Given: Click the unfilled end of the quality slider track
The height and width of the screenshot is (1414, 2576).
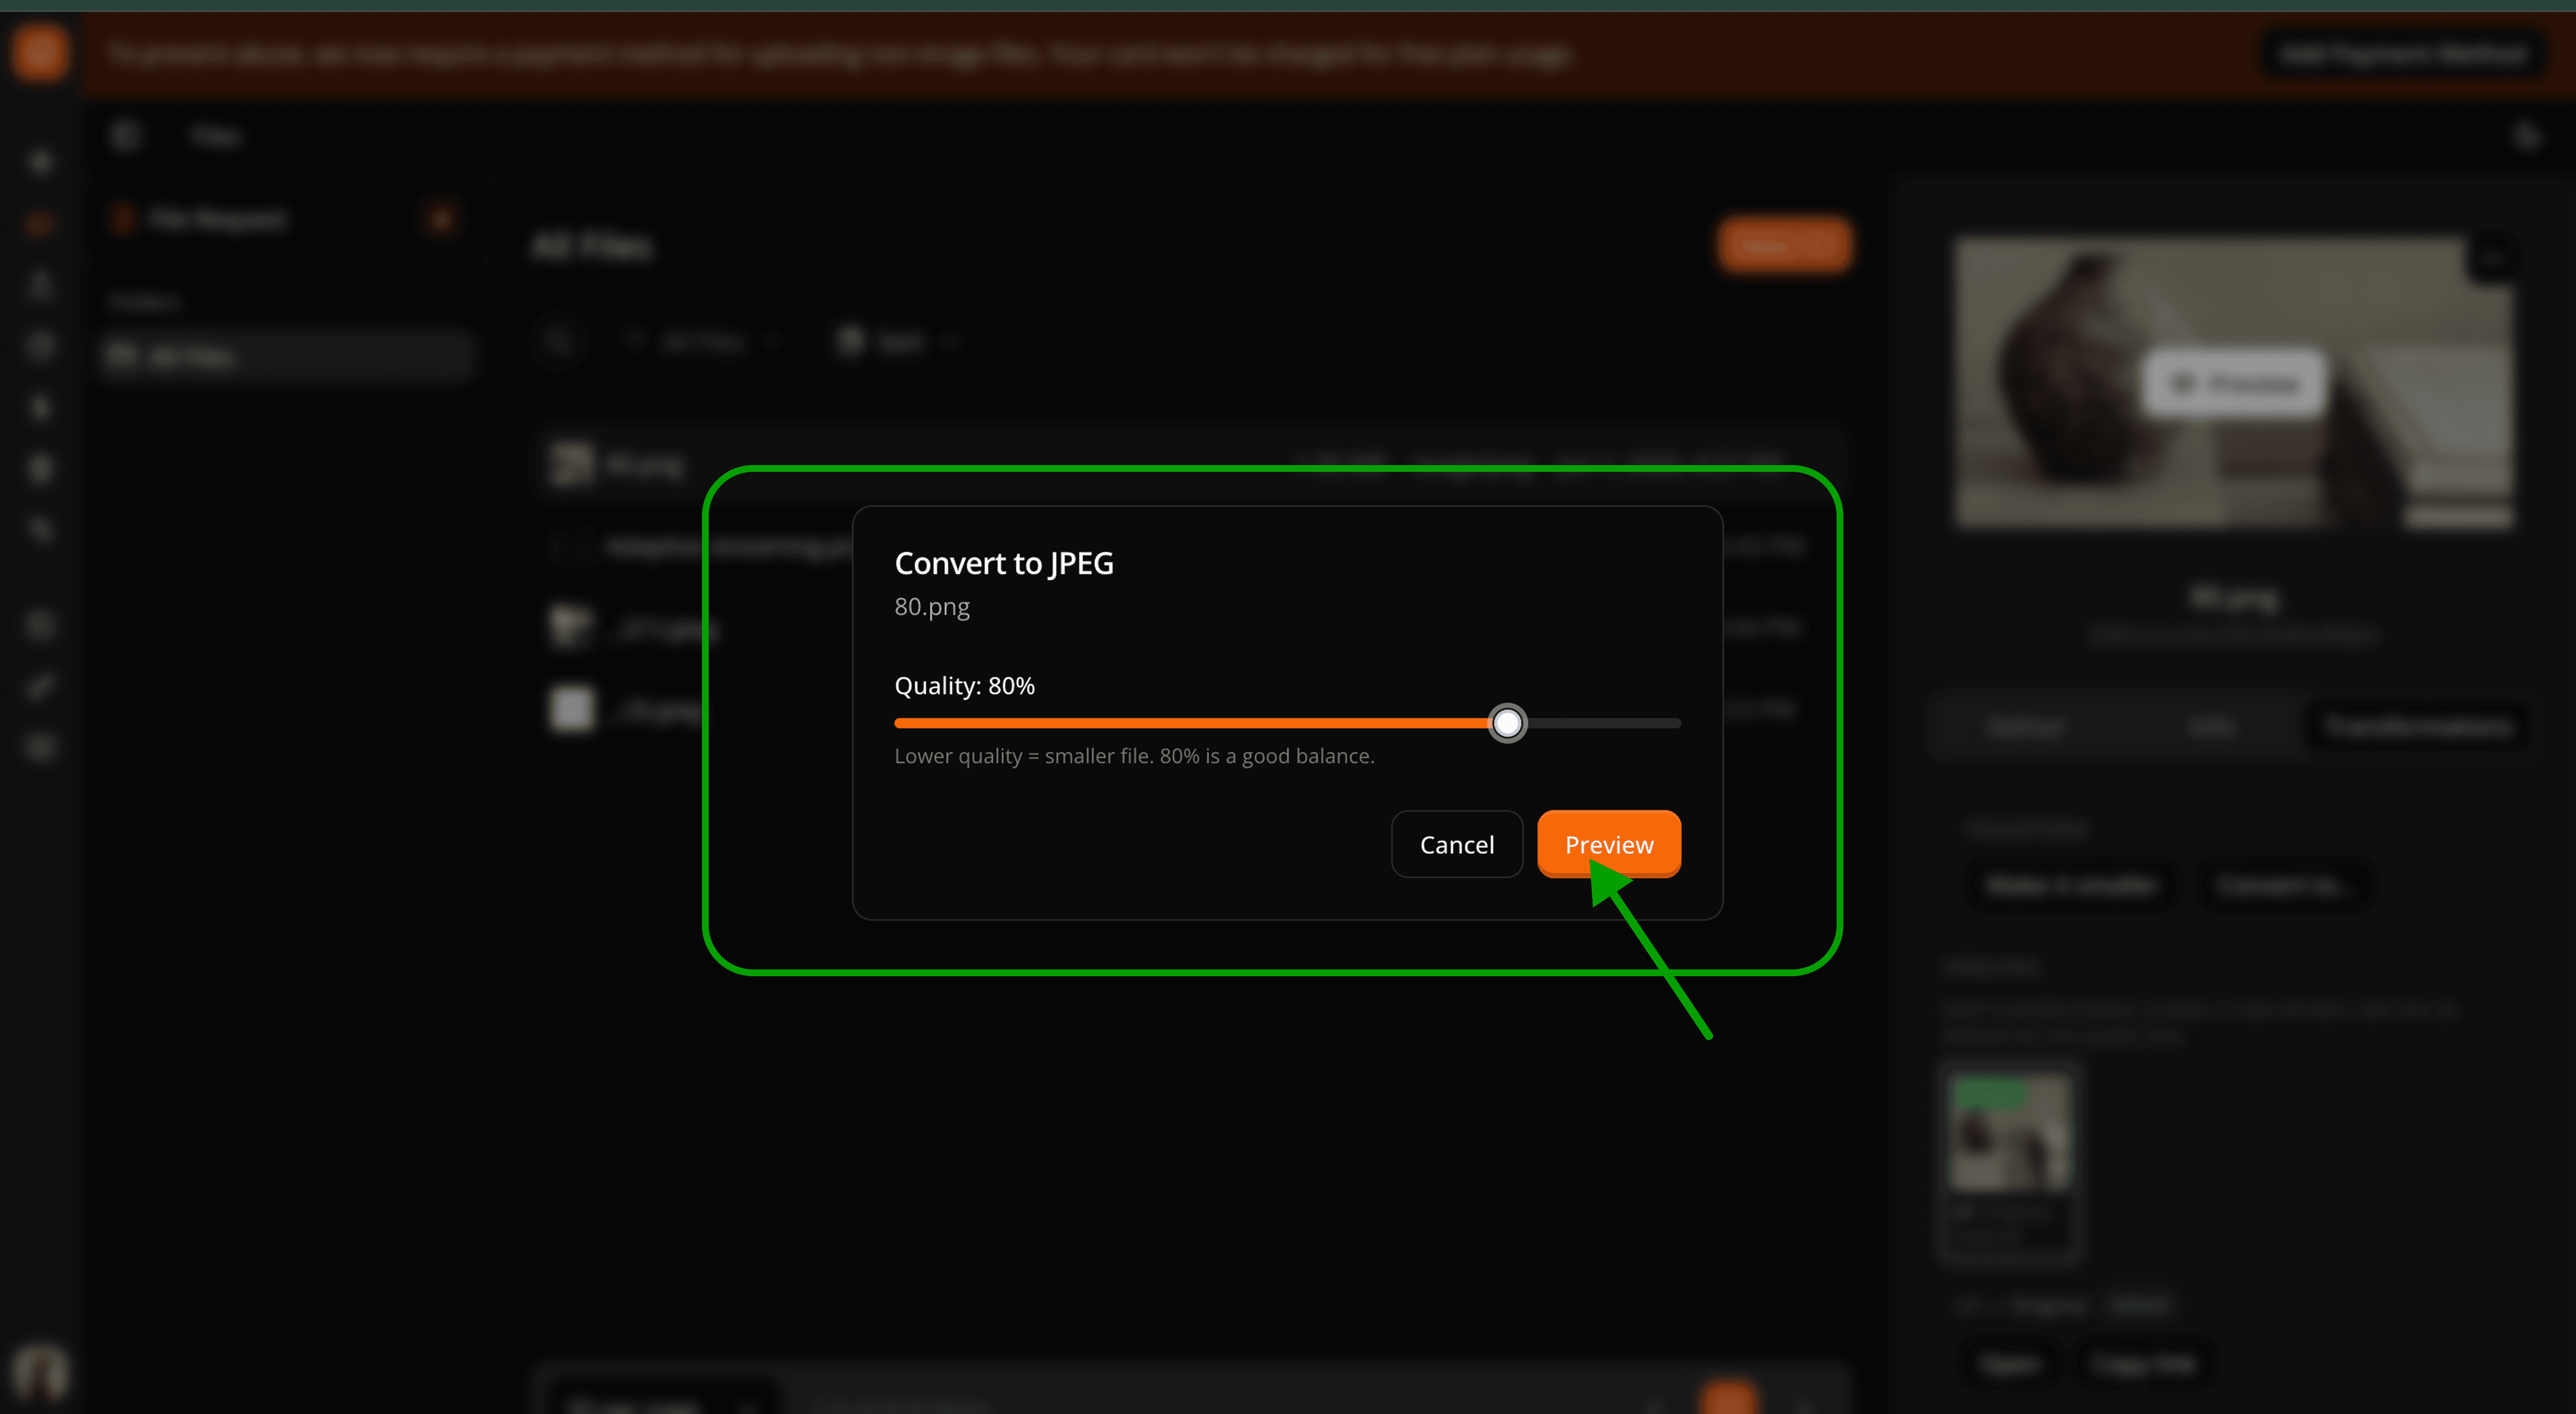Looking at the screenshot, I should (1604, 723).
